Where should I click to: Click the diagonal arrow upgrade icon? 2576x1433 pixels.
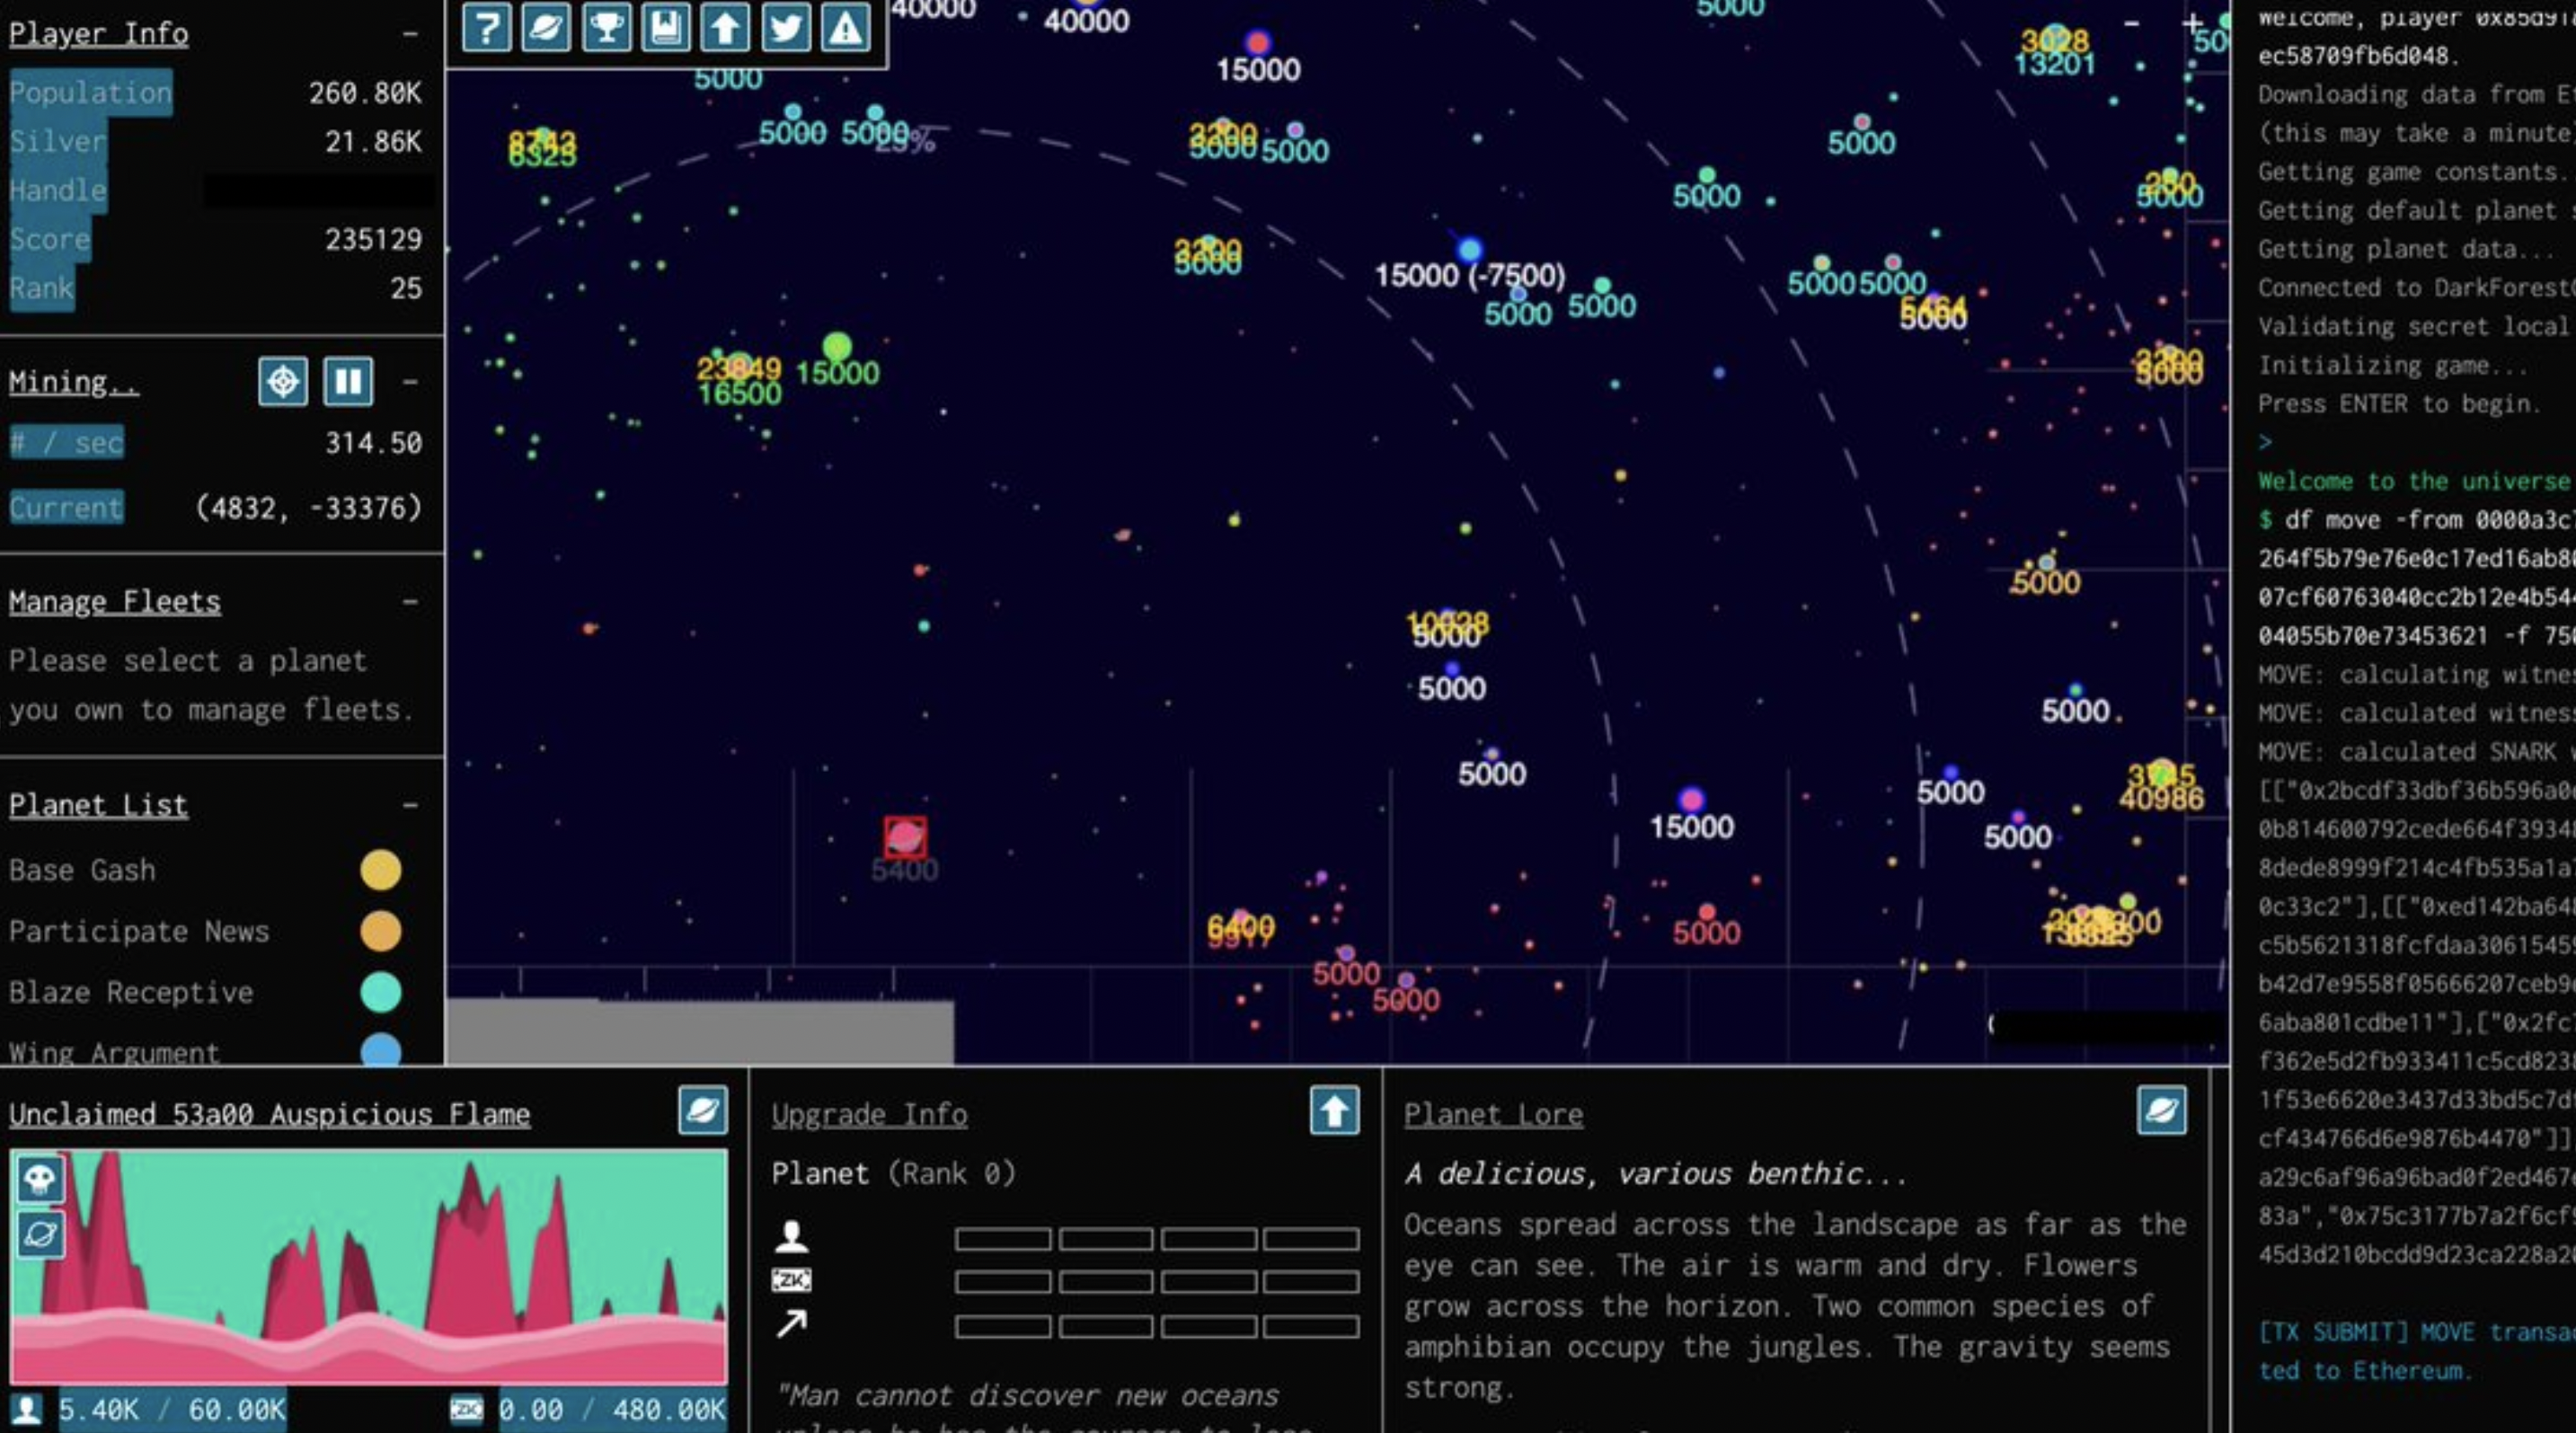coord(791,1324)
